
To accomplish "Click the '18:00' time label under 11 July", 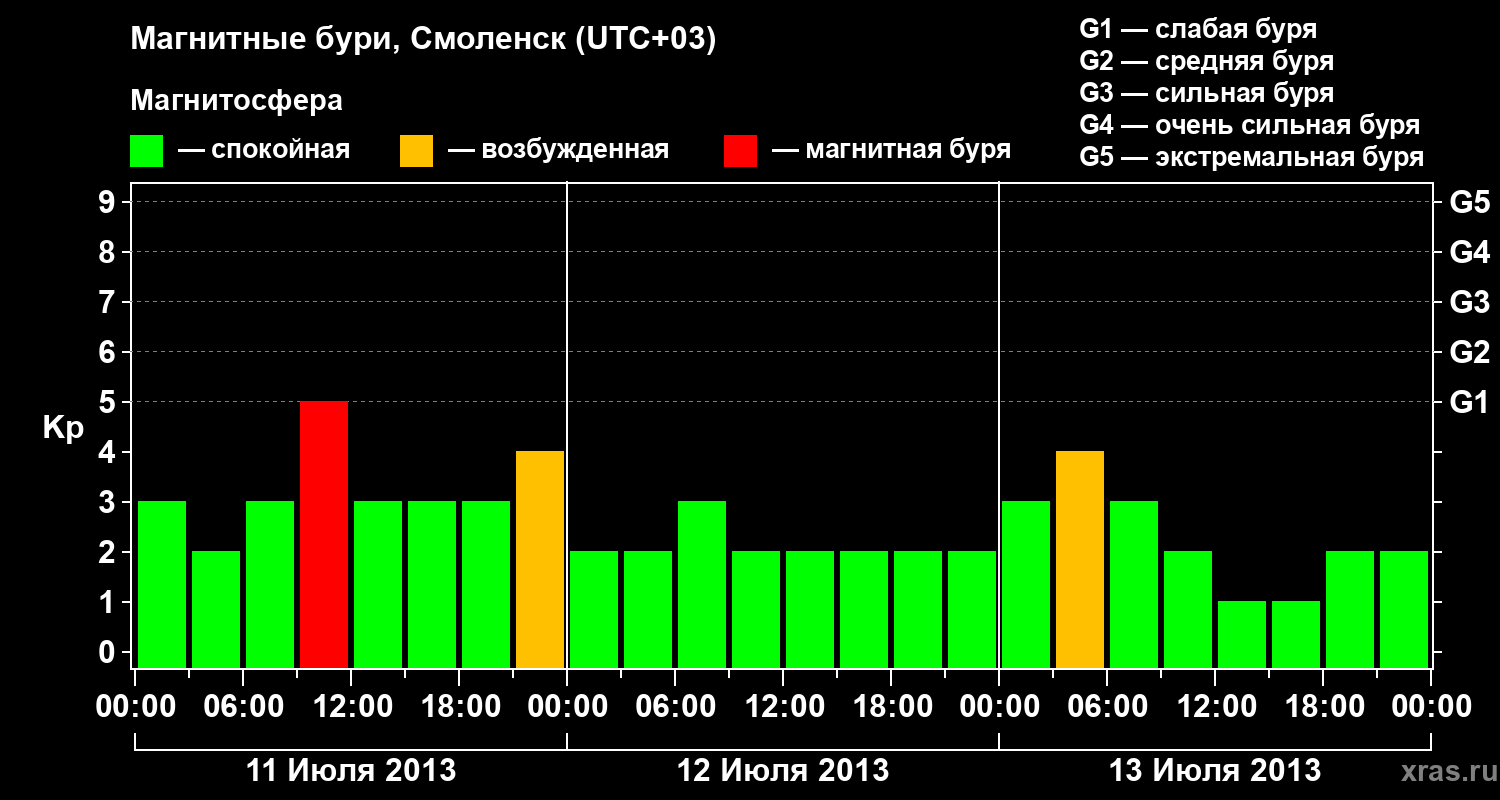I will [459, 707].
